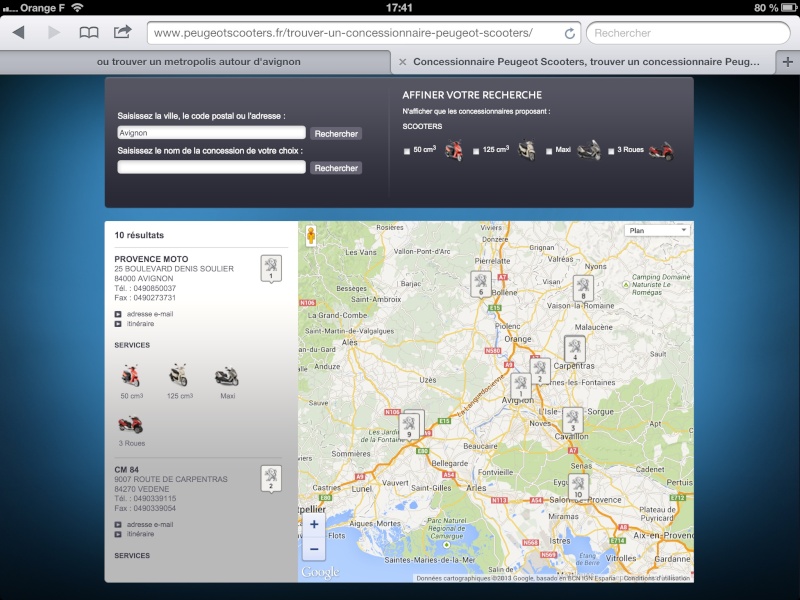The width and height of the screenshot is (800, 600).
Task: Tap the battery 80 % status indicator
Action: click(x=773, y=8)
